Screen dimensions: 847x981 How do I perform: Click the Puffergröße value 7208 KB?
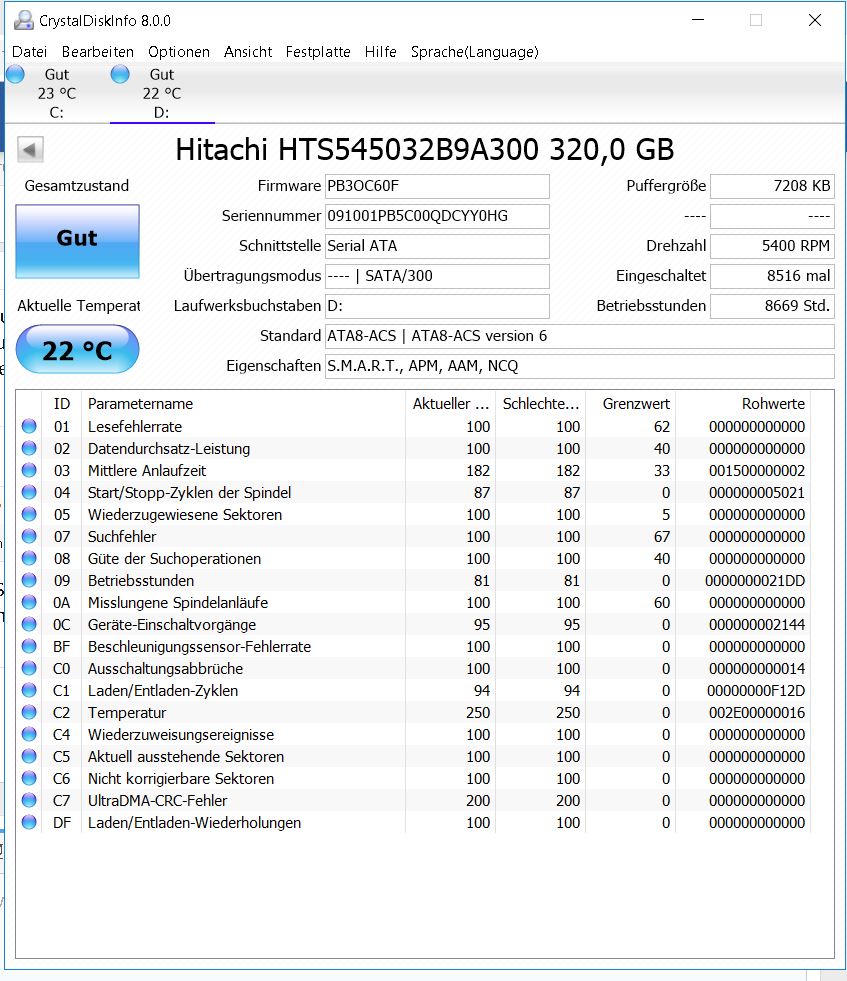[772, 186]
